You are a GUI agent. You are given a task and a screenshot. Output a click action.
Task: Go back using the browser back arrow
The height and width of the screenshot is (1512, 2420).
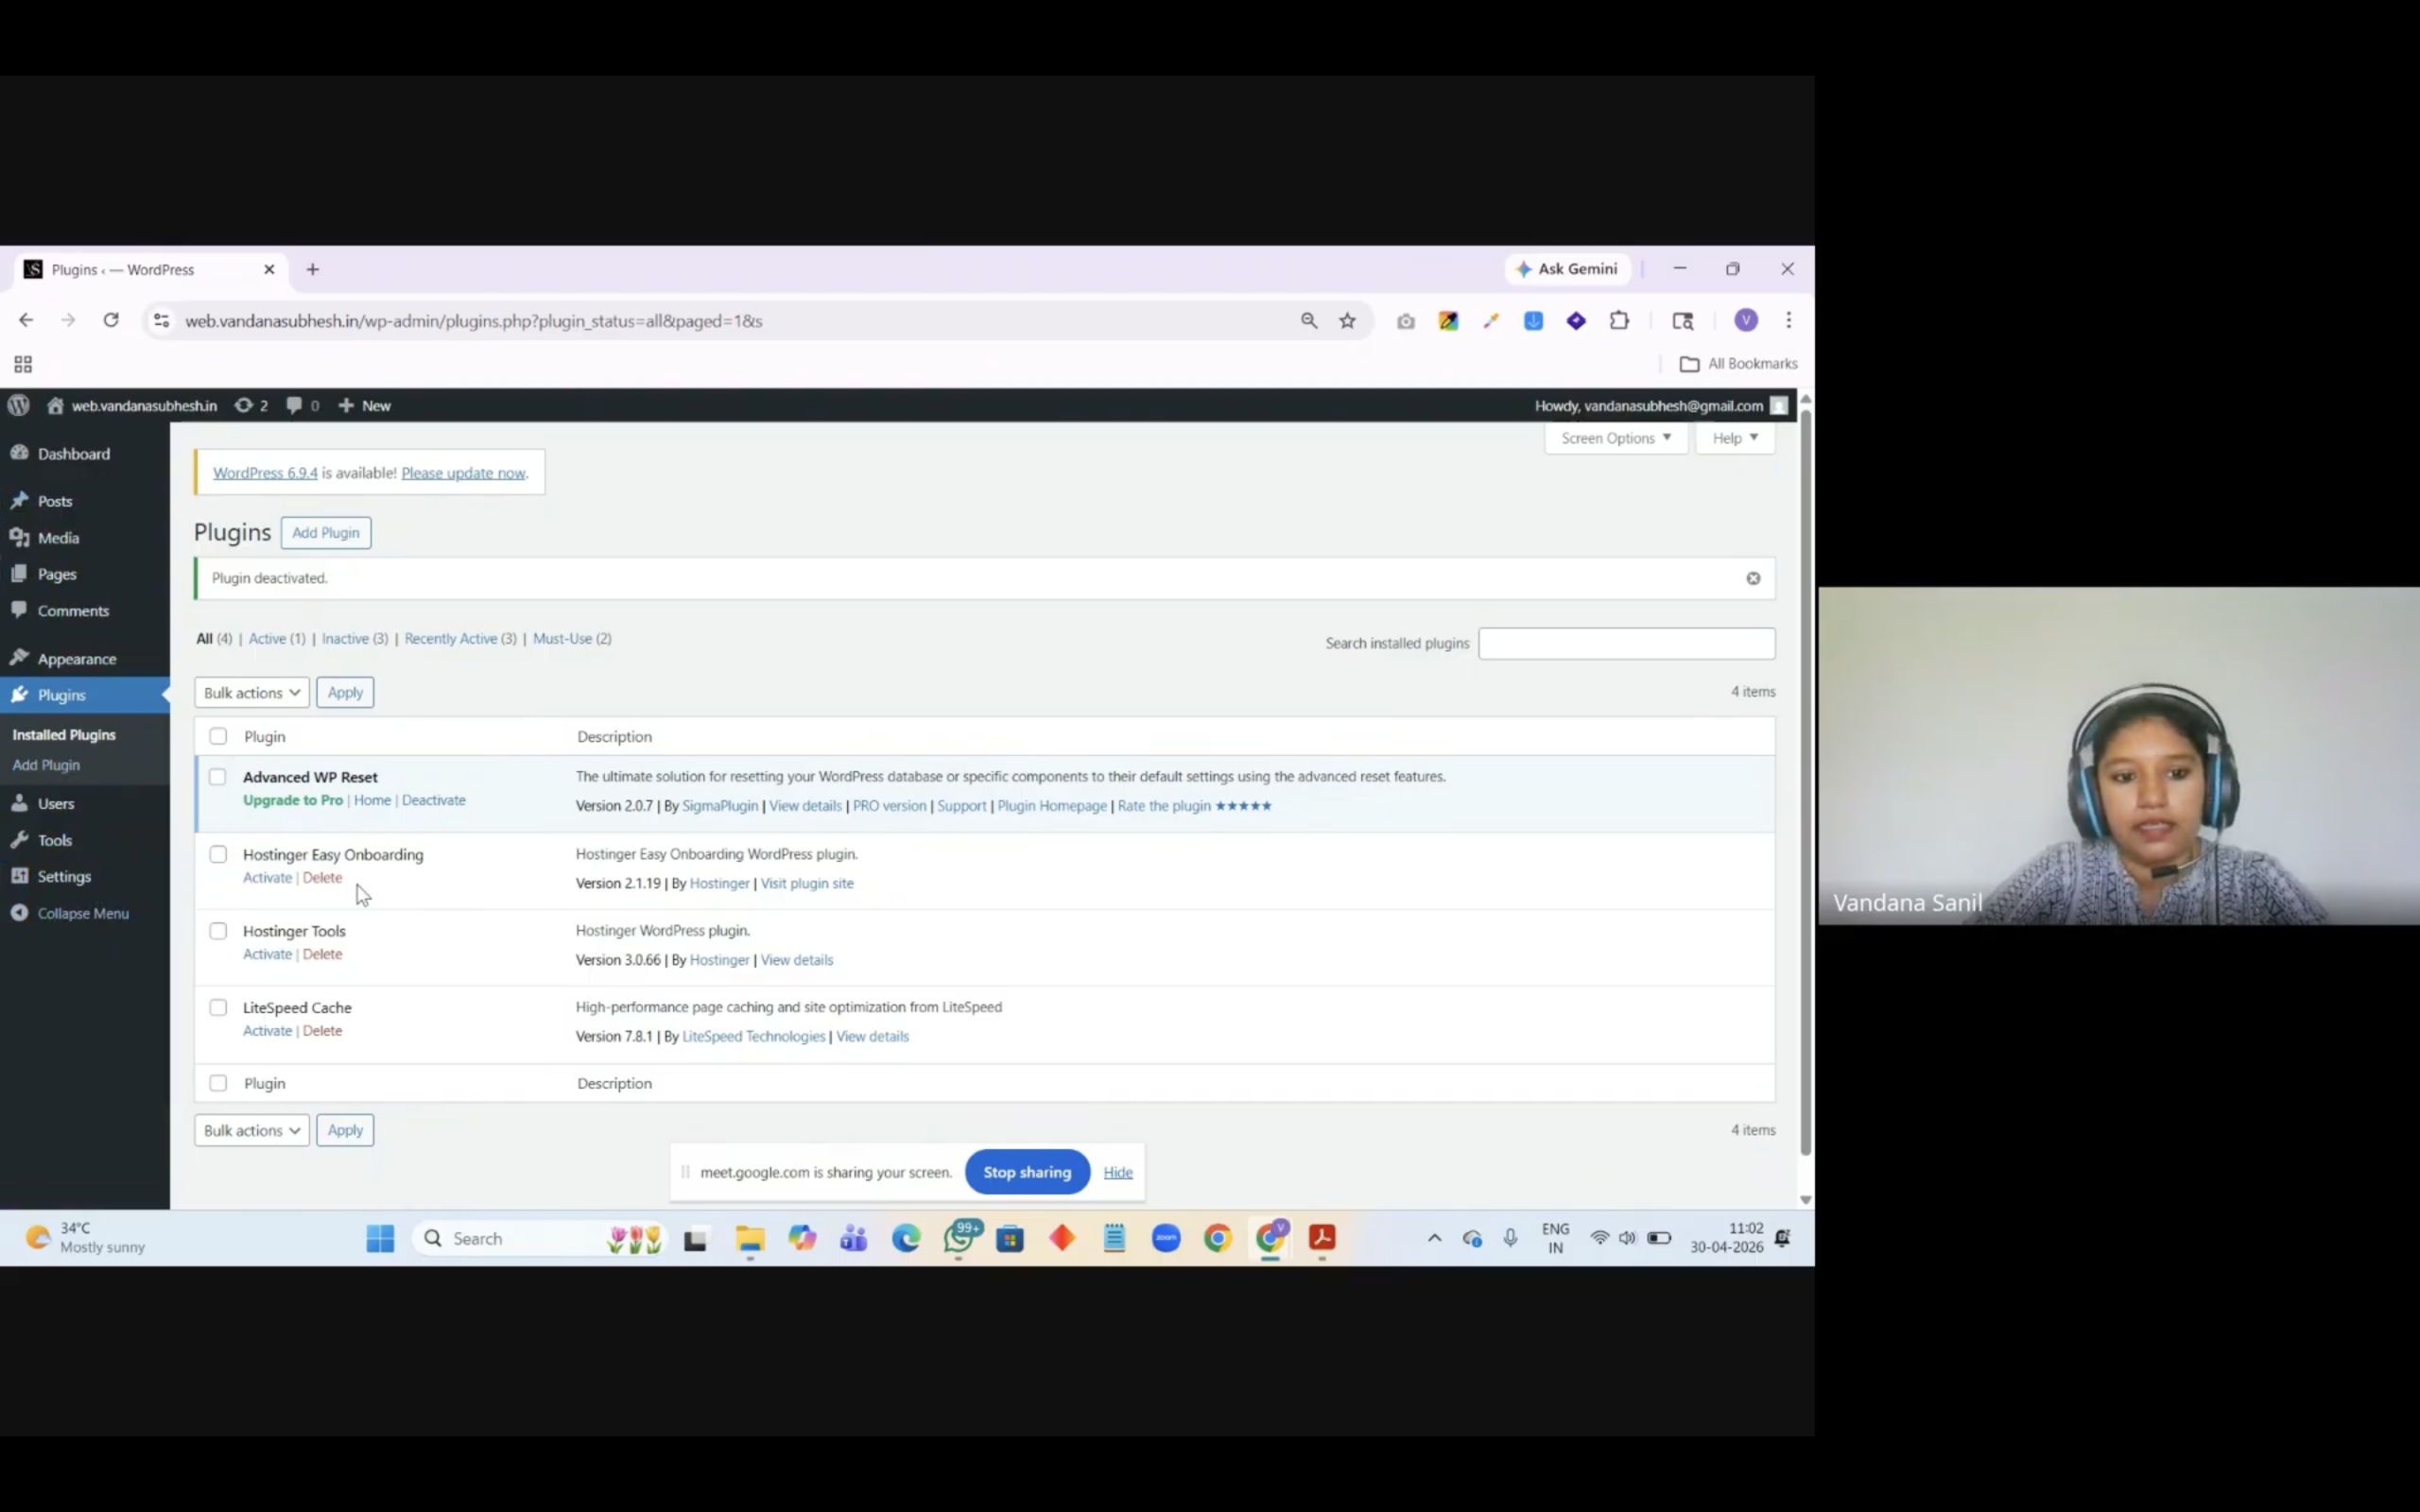26,320
